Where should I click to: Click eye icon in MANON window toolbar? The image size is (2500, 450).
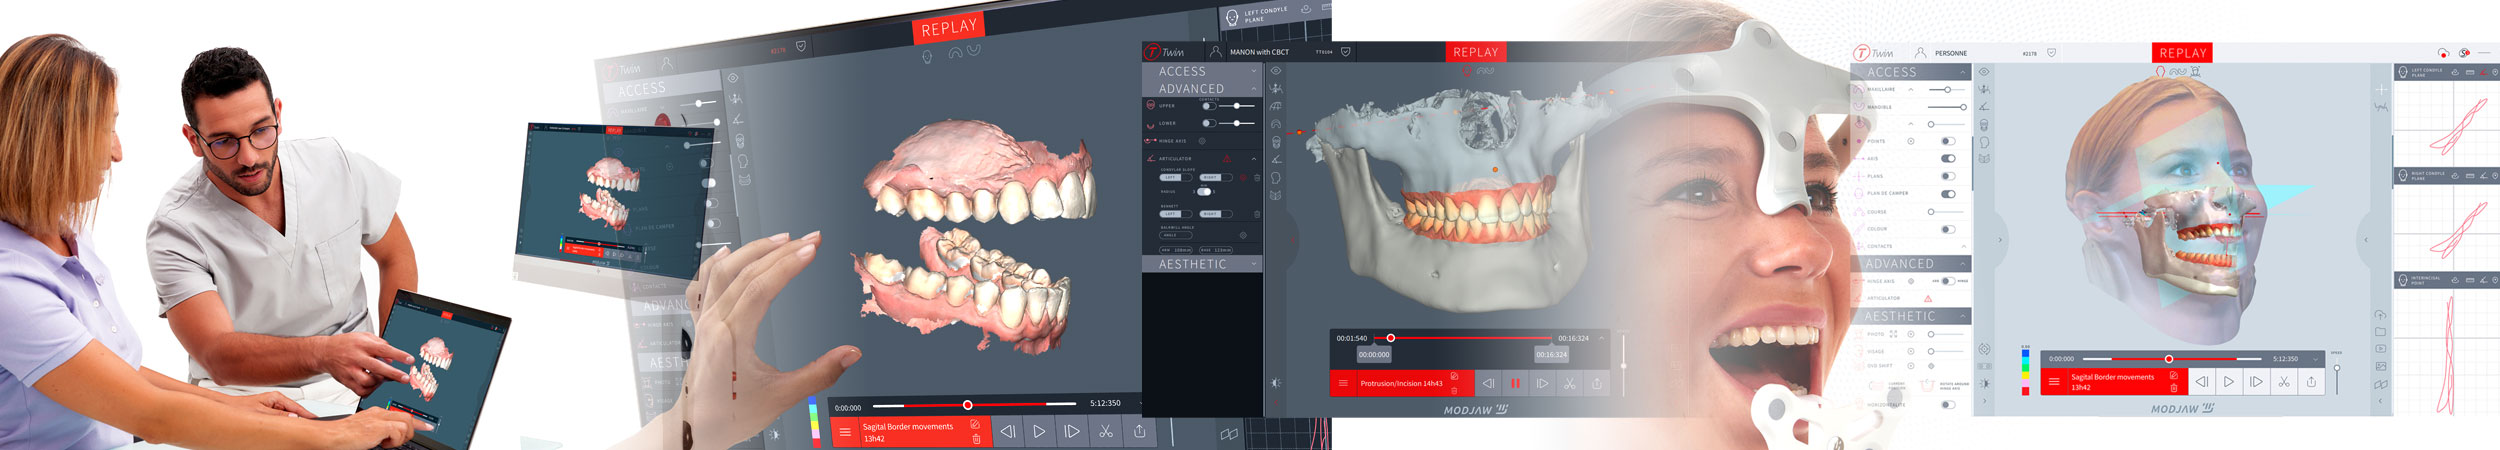(x=1275, y=71)
